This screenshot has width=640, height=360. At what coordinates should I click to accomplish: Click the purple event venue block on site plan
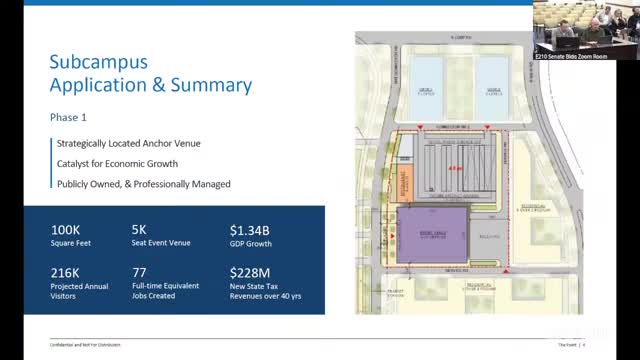click(x=432, y=235)
